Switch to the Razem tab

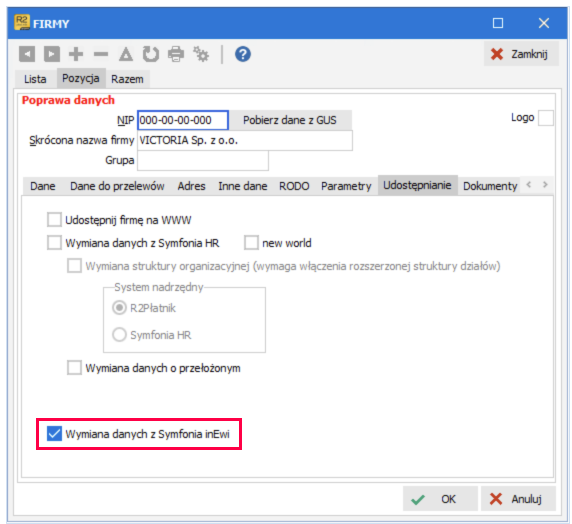pyautogui.click(x=127, y=79)
